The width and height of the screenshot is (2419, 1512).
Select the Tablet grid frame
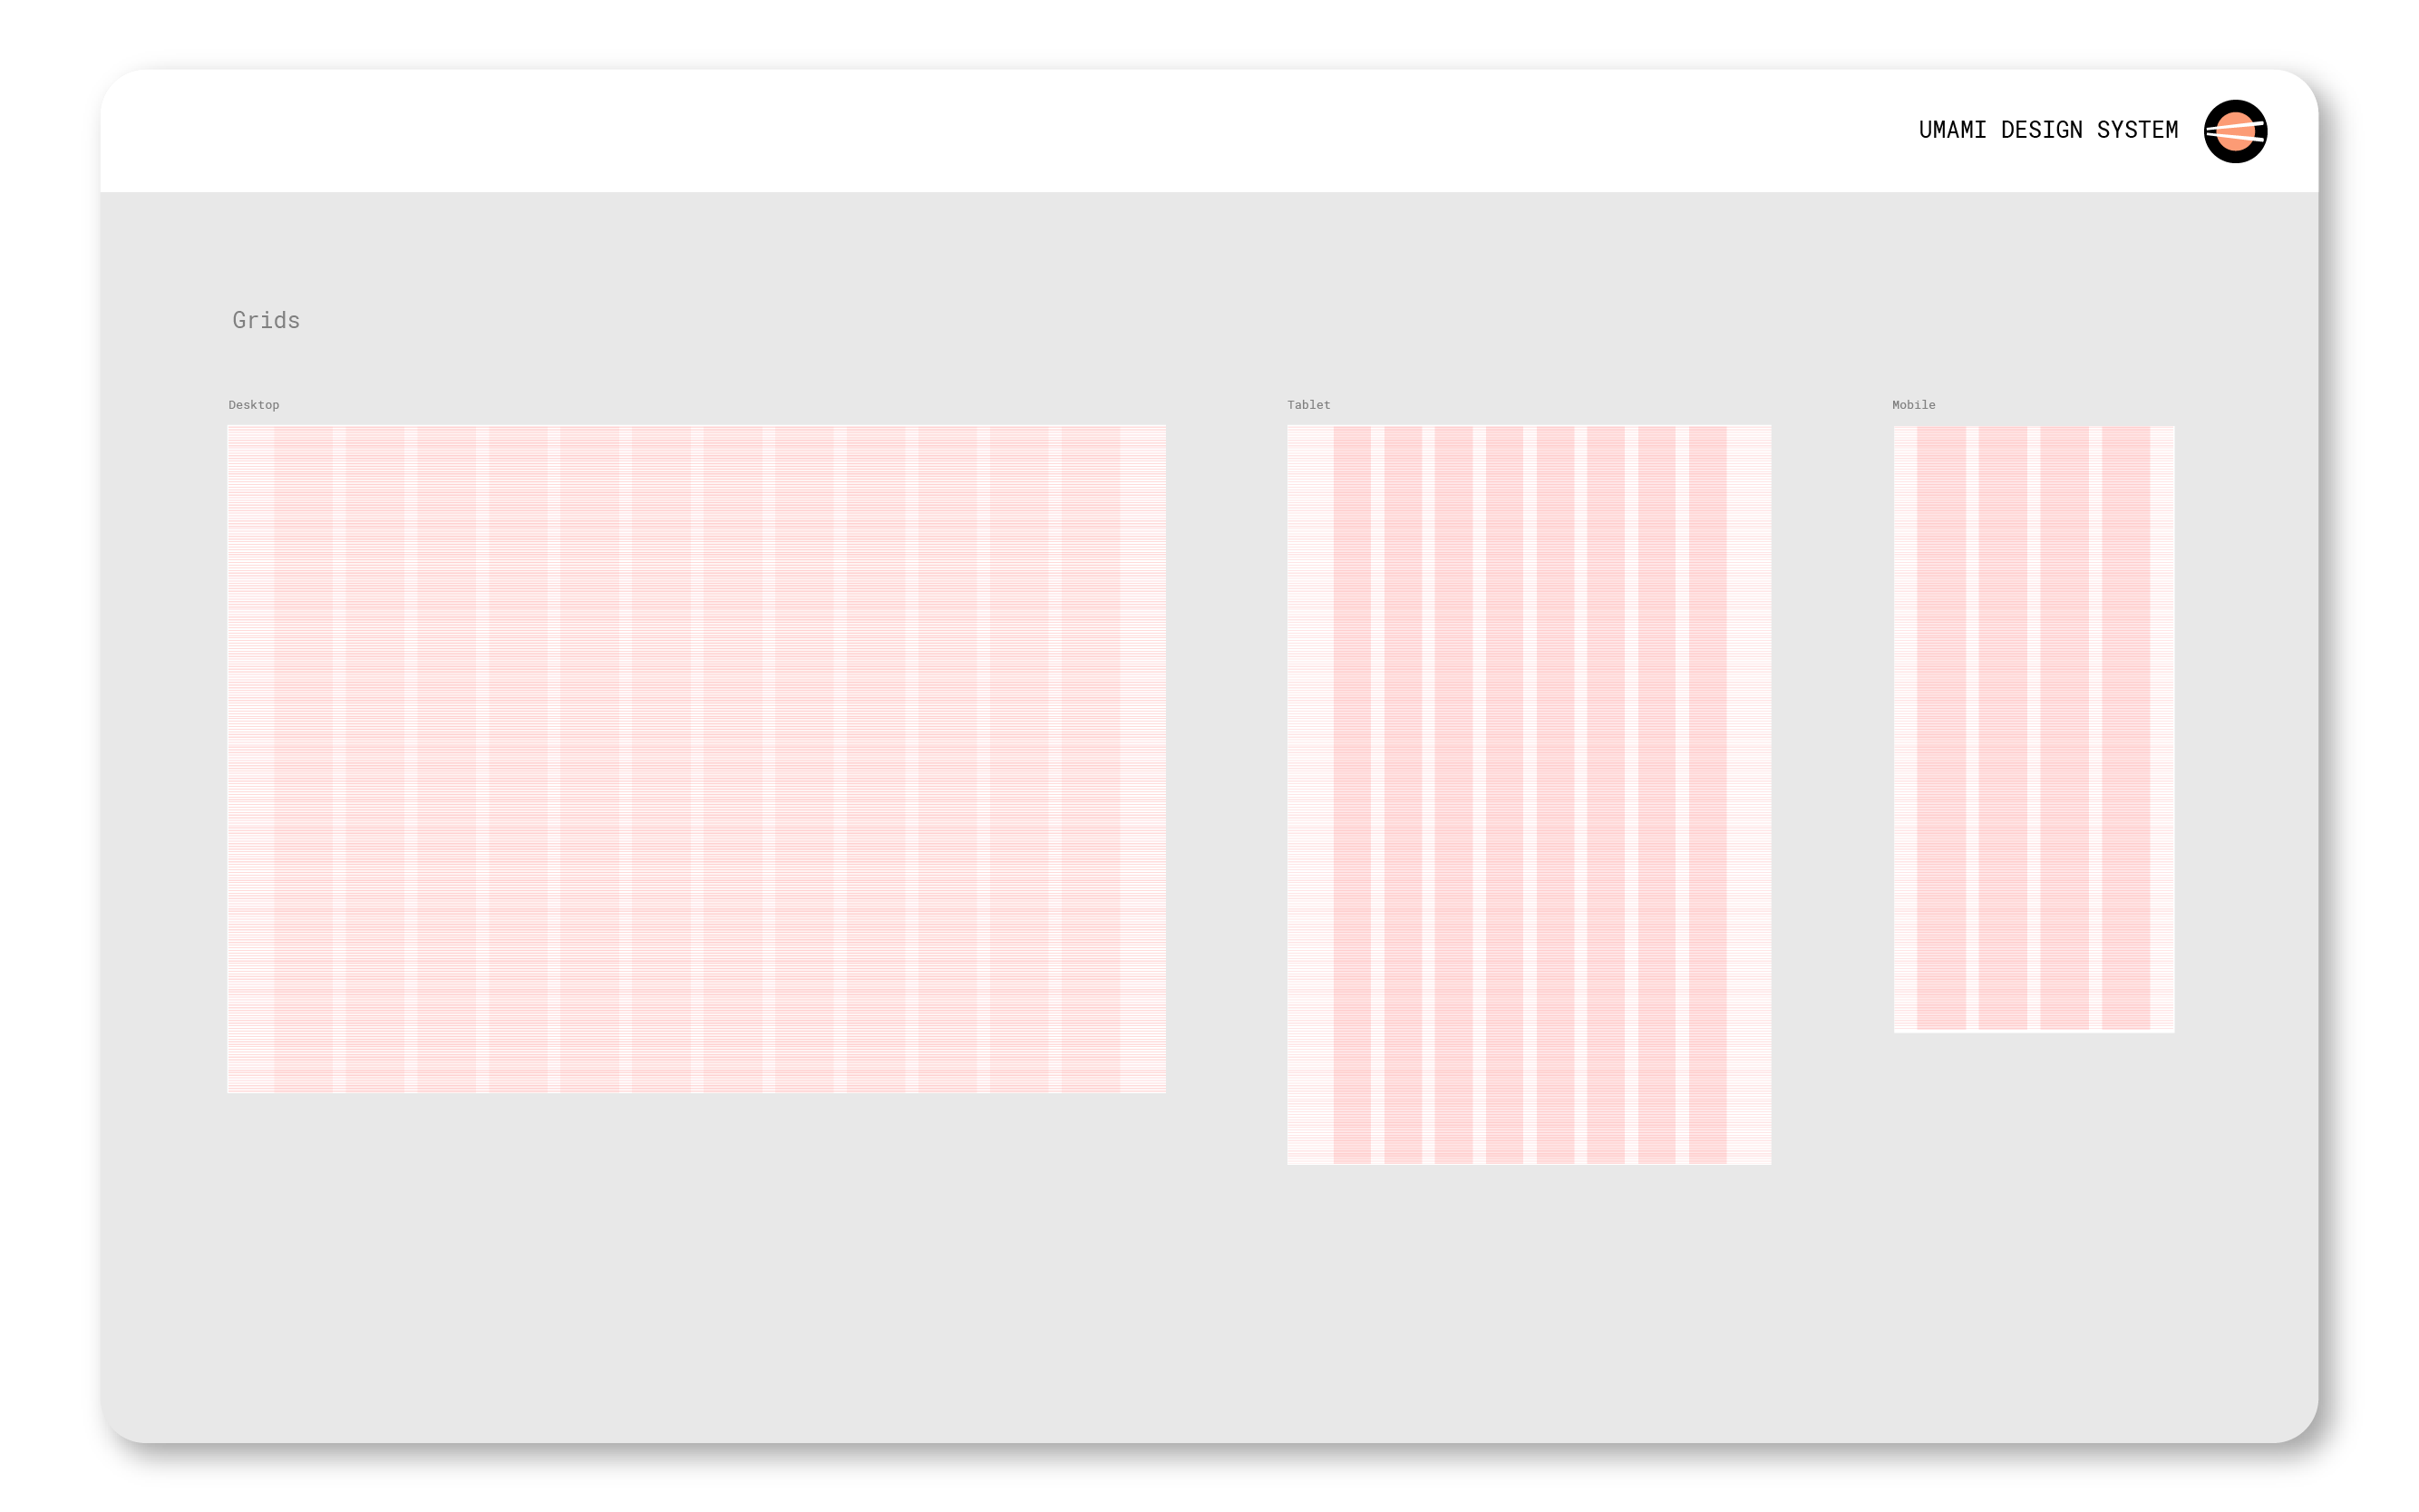pyautogui.click(x=1528, y=795)
